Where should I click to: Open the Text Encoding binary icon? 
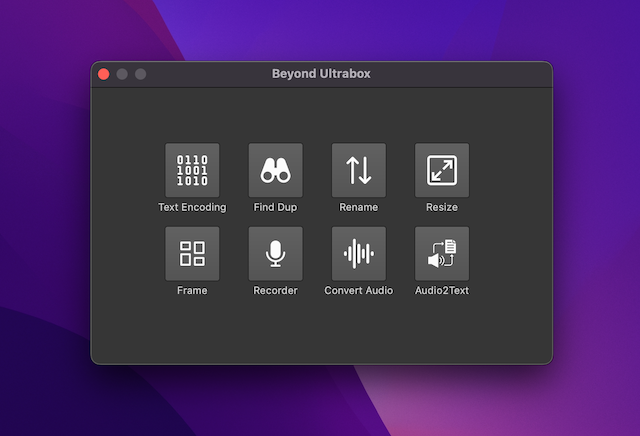192,170
